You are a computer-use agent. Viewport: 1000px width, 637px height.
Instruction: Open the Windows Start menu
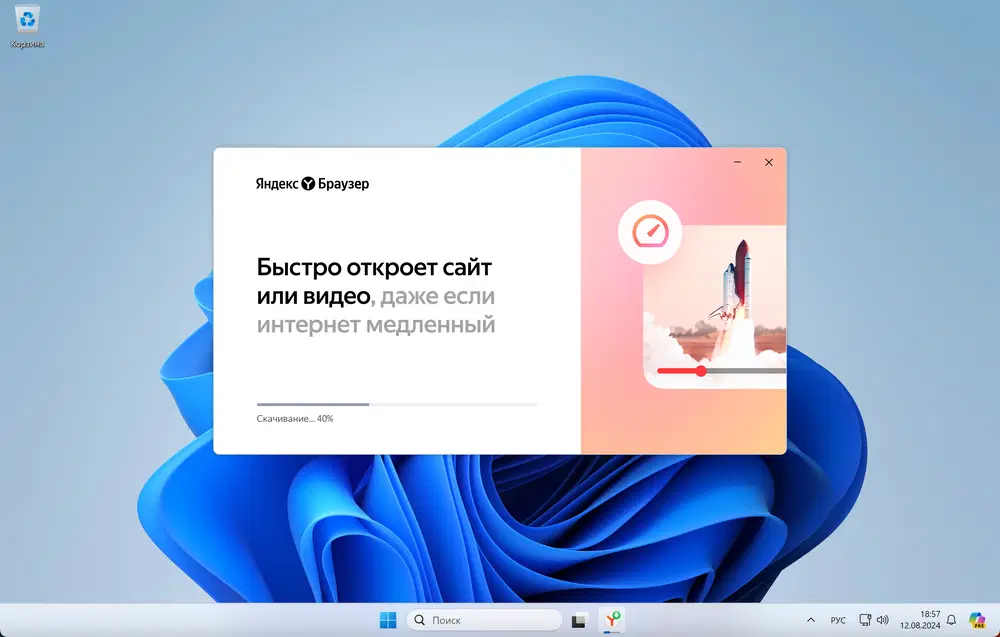point(388,620)
